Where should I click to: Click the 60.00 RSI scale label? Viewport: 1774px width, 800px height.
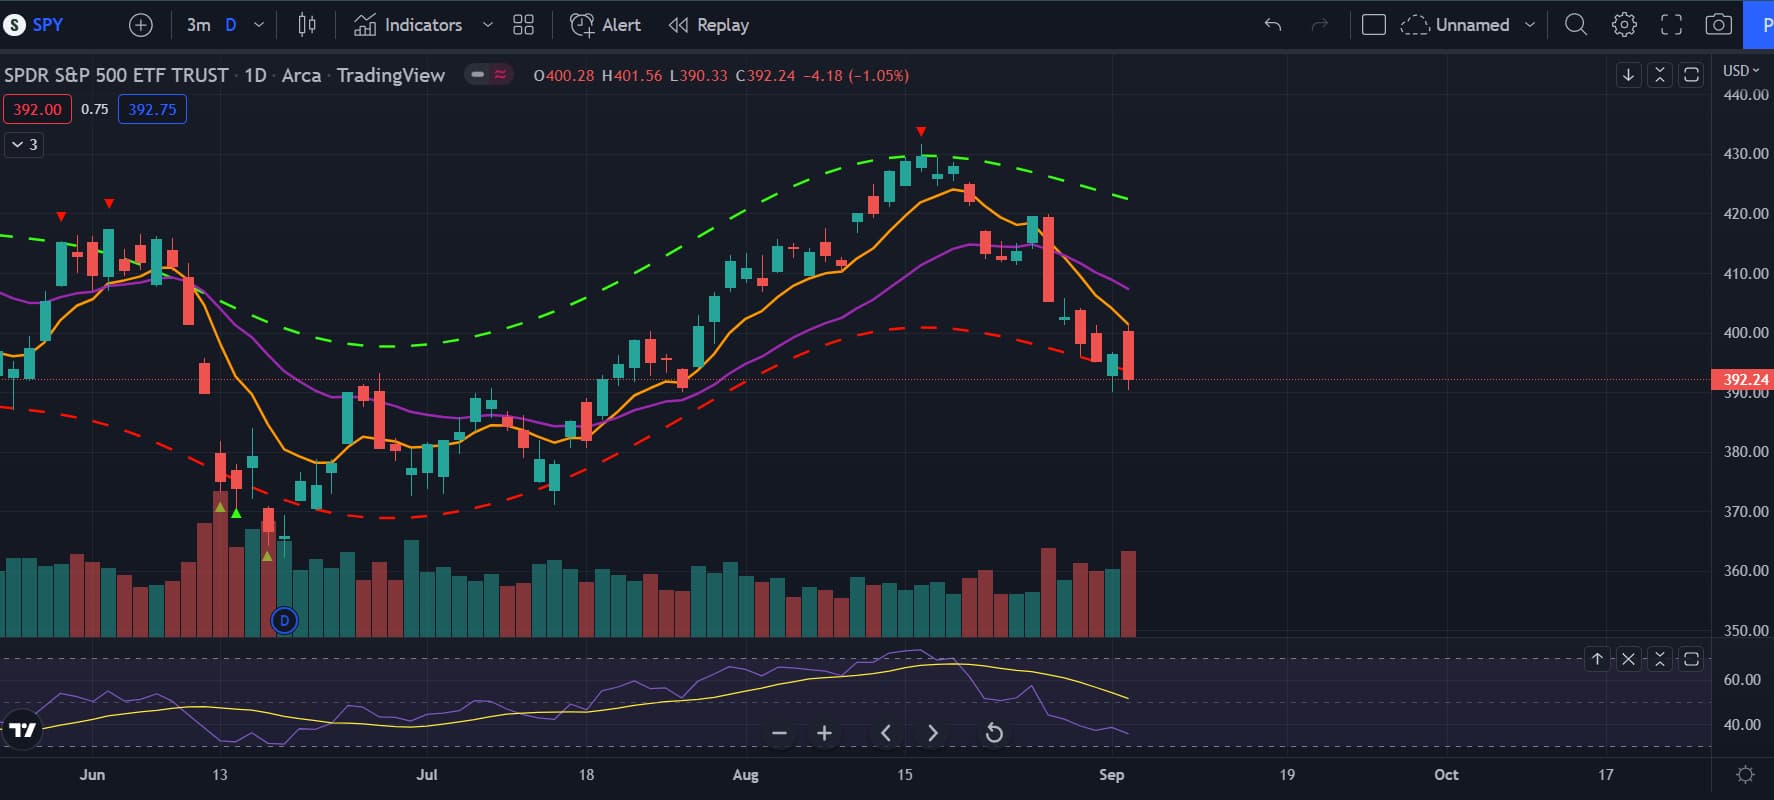tap(1742, 680)
